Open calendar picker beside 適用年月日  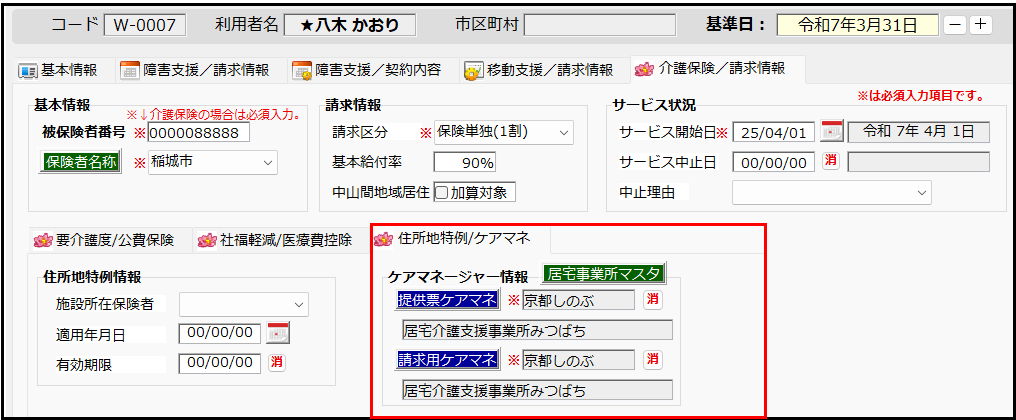pyautogui.click(x=279, y=333)
